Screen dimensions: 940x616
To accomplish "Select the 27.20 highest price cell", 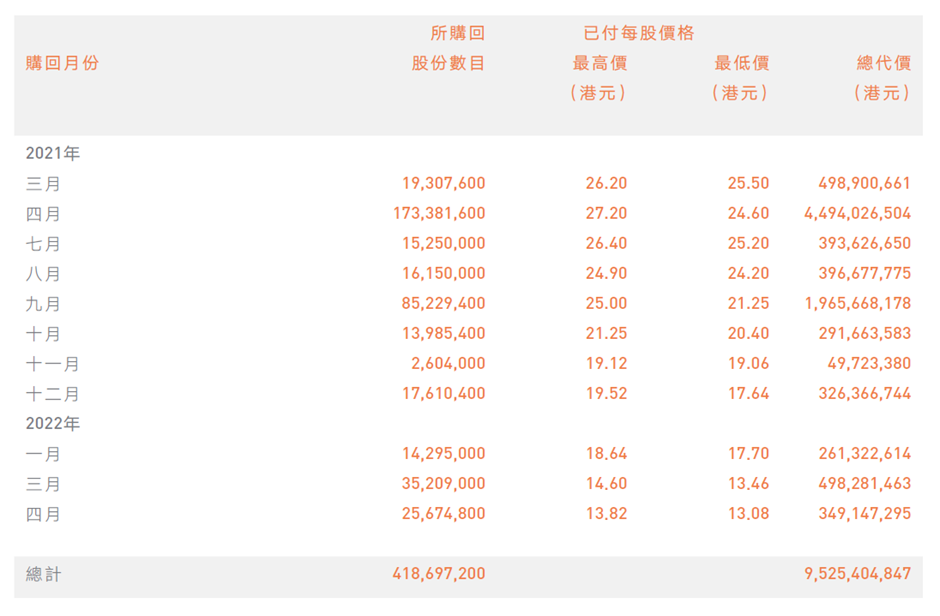I will tap(606, 214).
